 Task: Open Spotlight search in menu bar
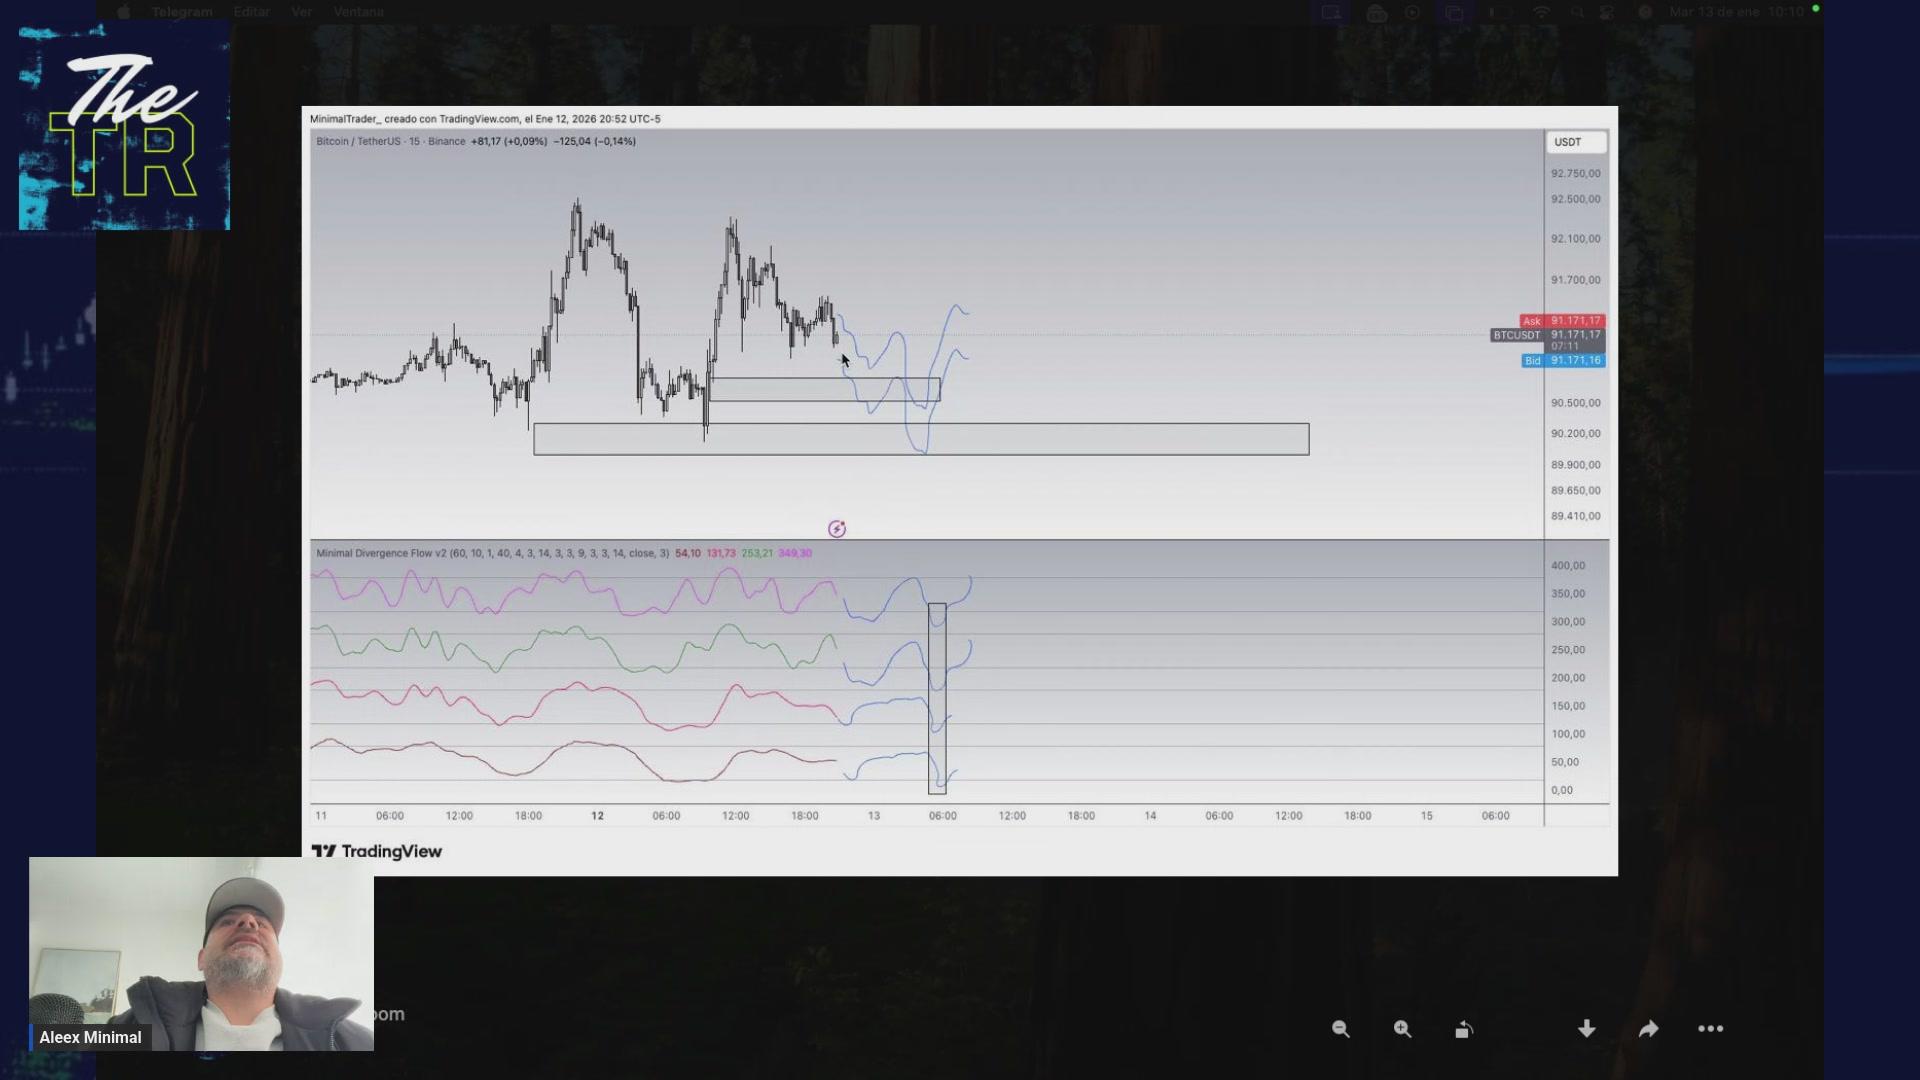click(1577, 12)
